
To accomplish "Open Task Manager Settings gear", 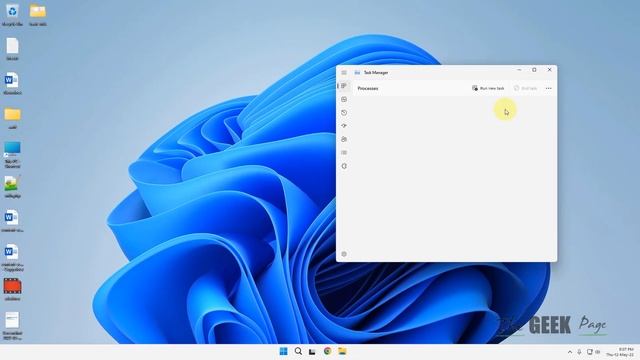I will (344, 254).
